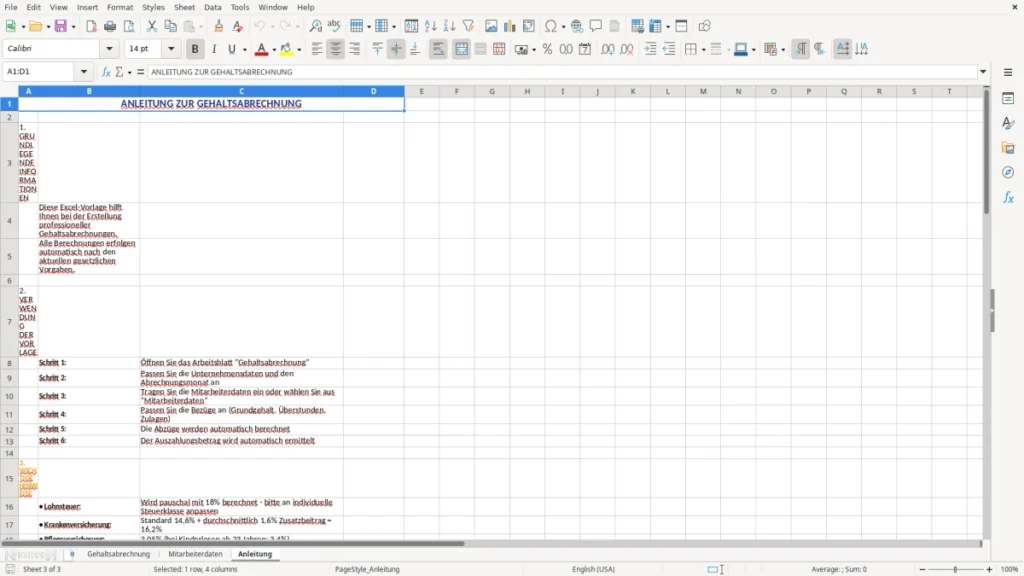
Task: Toggle Underline formatting
Action: click(232, 49)
